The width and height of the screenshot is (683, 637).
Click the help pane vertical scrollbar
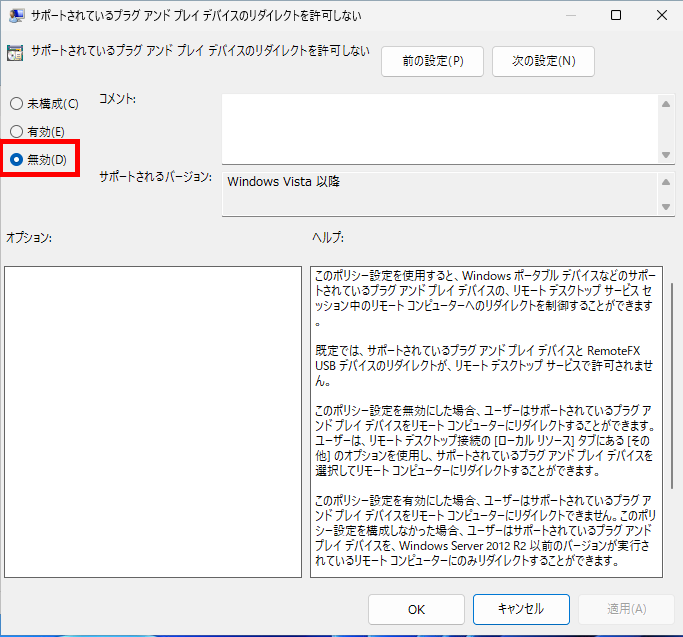point(672,386)
